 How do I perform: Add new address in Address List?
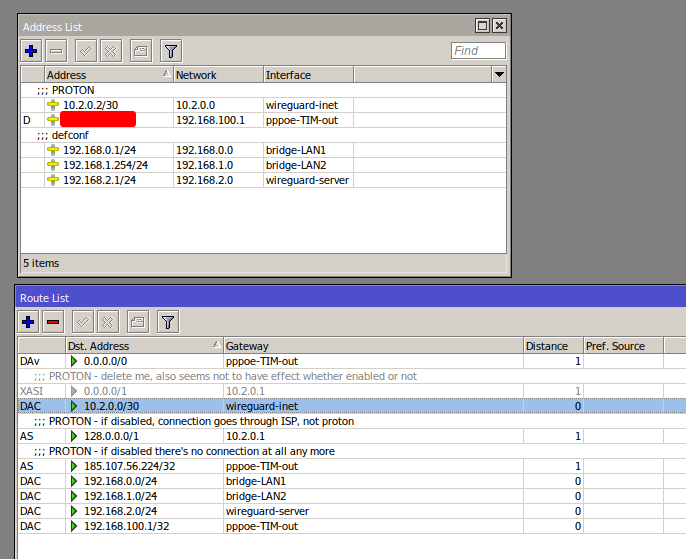tap(31, 51)
